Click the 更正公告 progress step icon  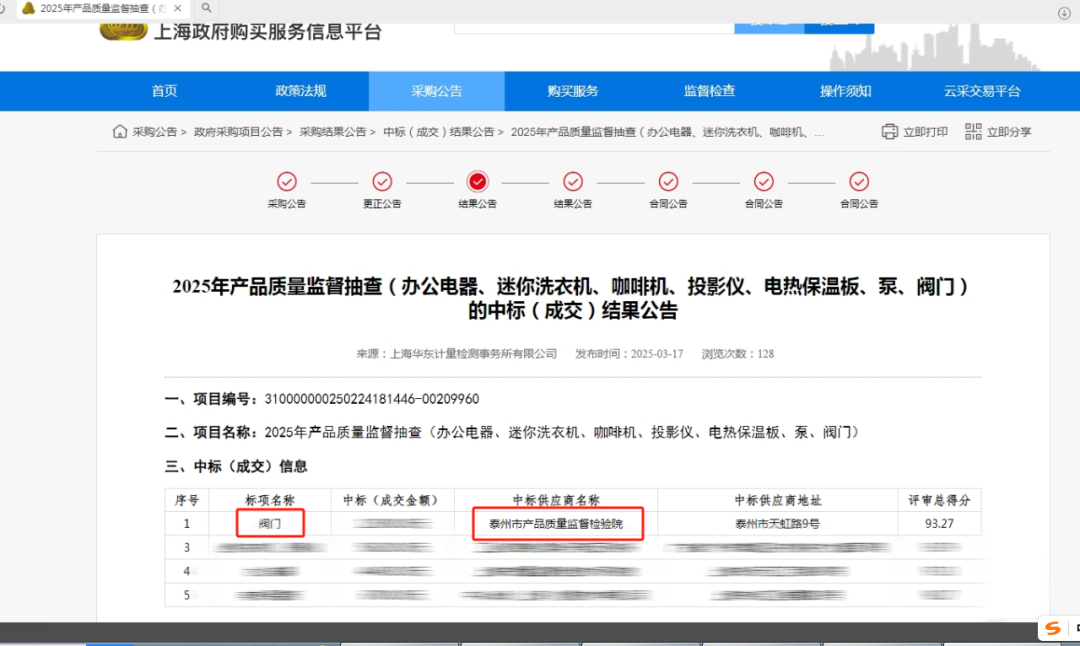382,183
